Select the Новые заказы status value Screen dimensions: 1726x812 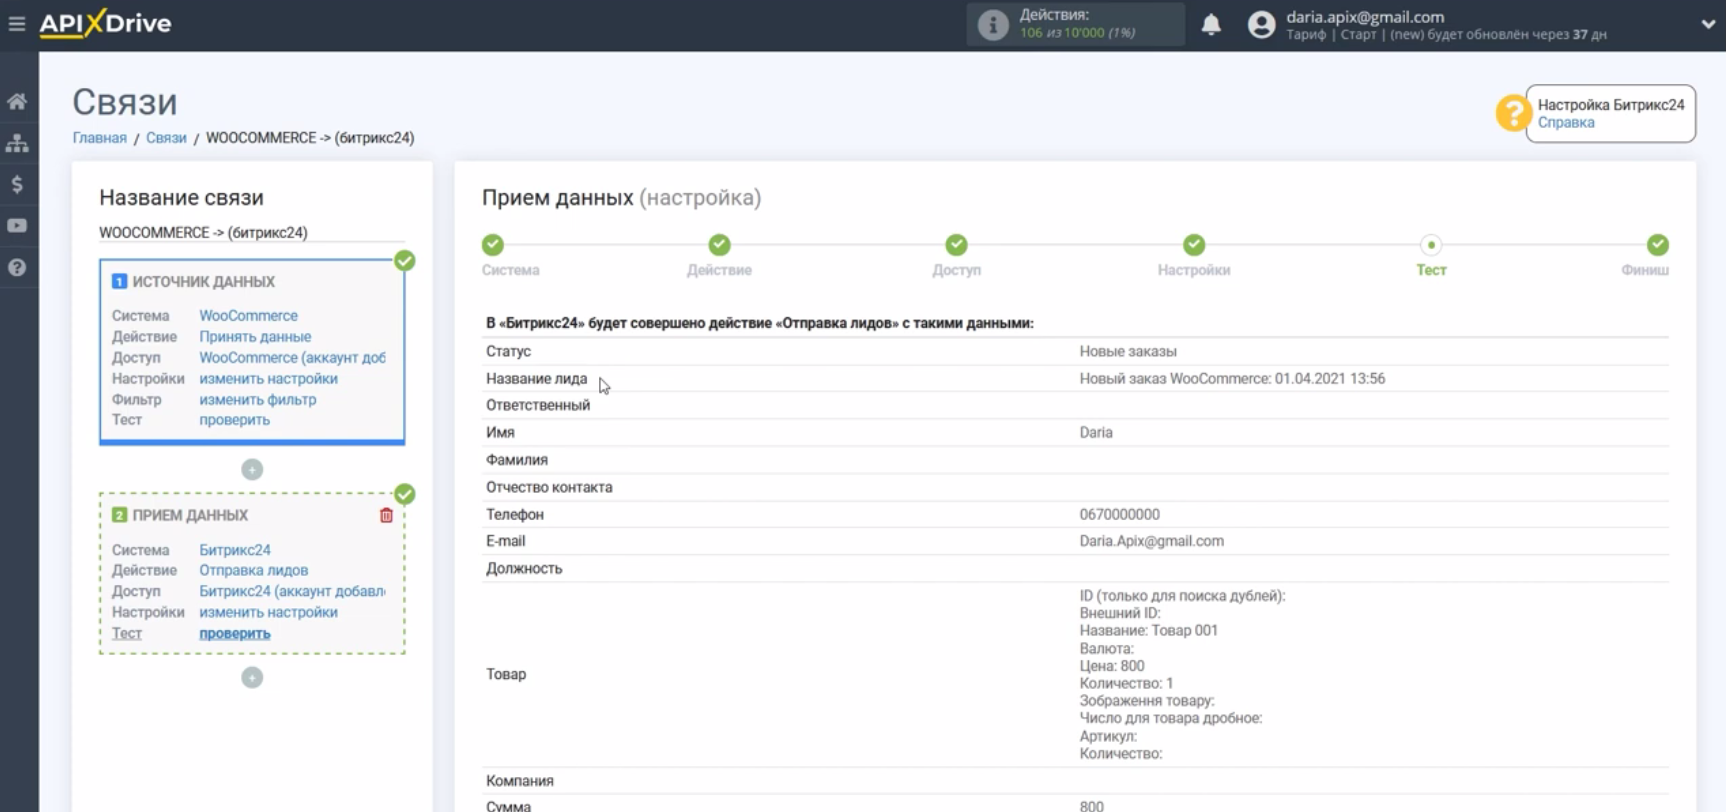coord(1128,352)
